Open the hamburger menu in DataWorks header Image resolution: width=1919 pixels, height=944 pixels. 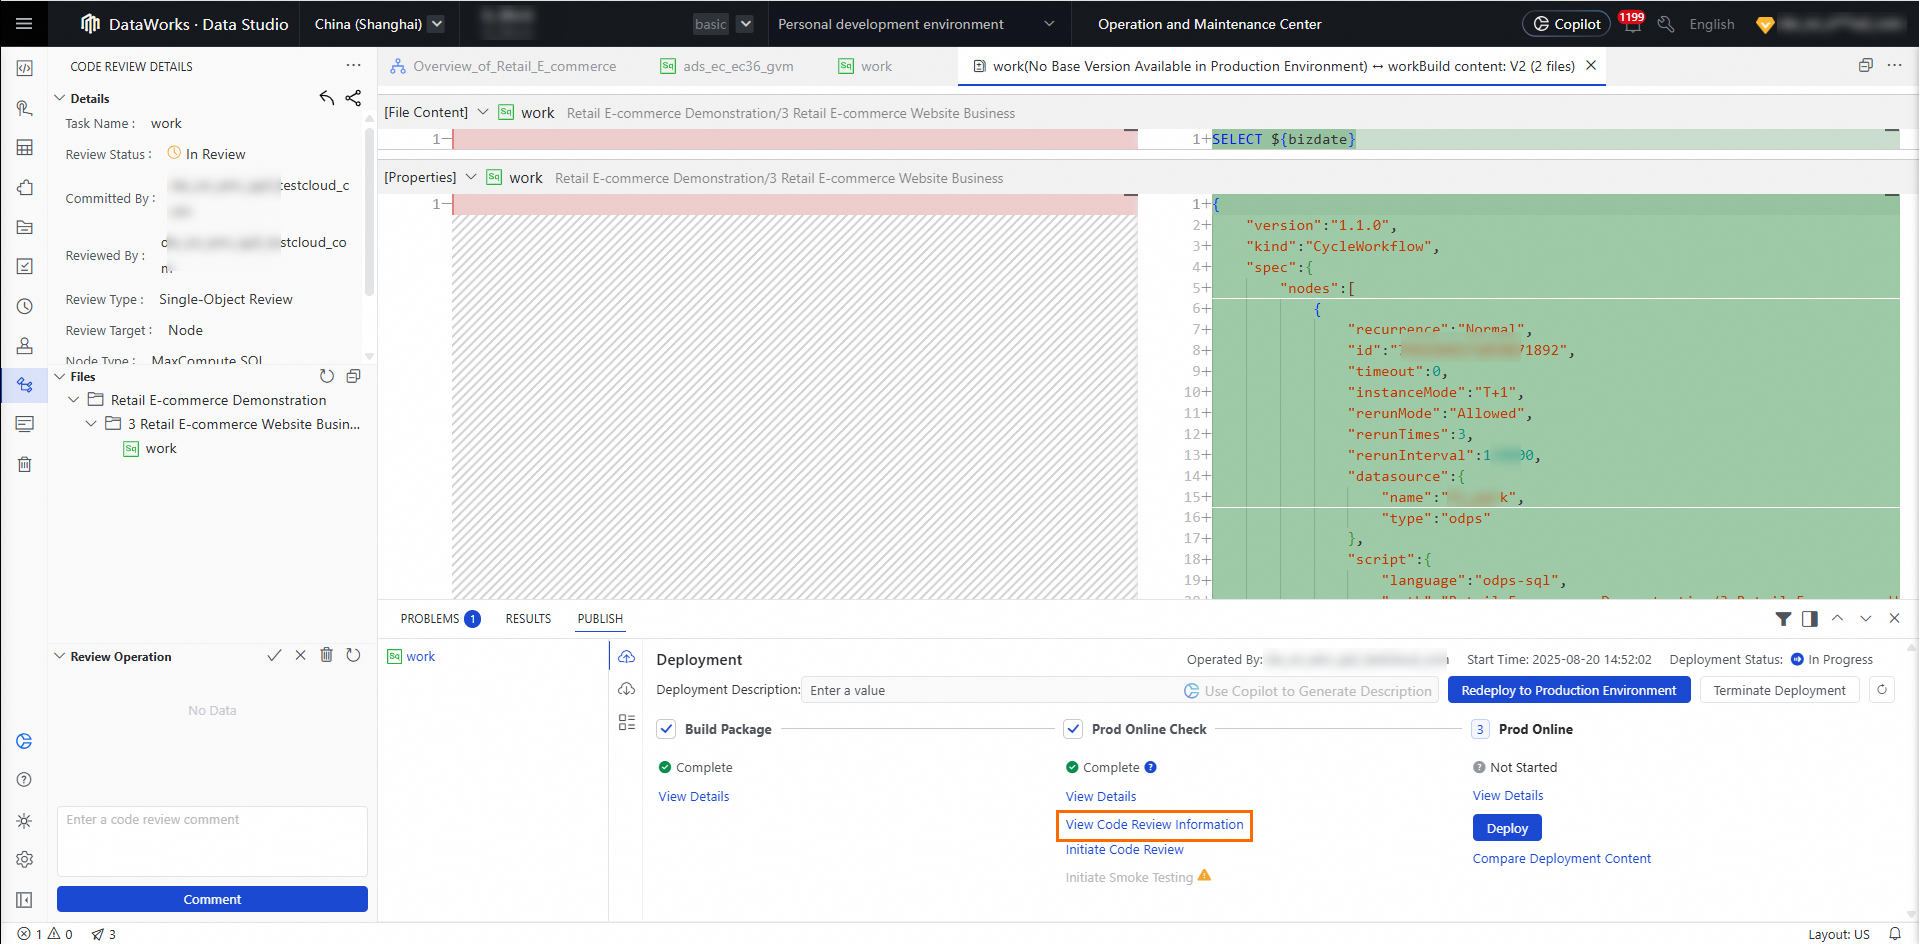[24, 24]
